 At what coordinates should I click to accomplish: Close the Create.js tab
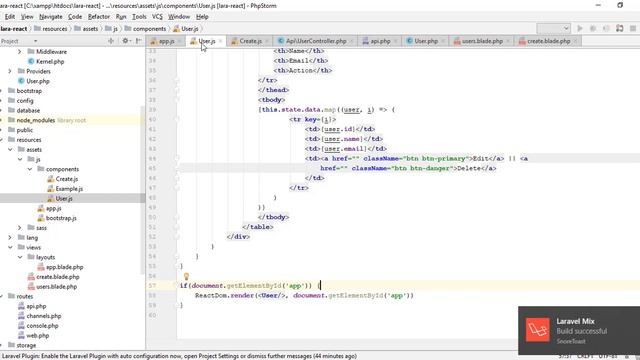pyautogui.click(x=267, y=41)
